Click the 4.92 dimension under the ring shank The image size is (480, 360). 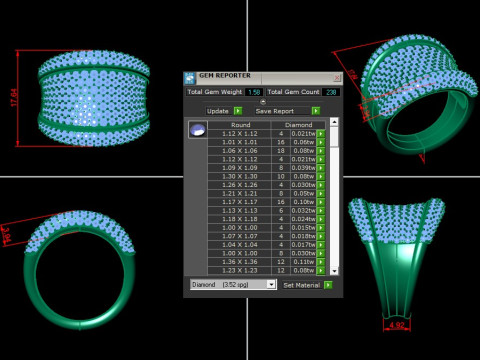coord(397,325)
